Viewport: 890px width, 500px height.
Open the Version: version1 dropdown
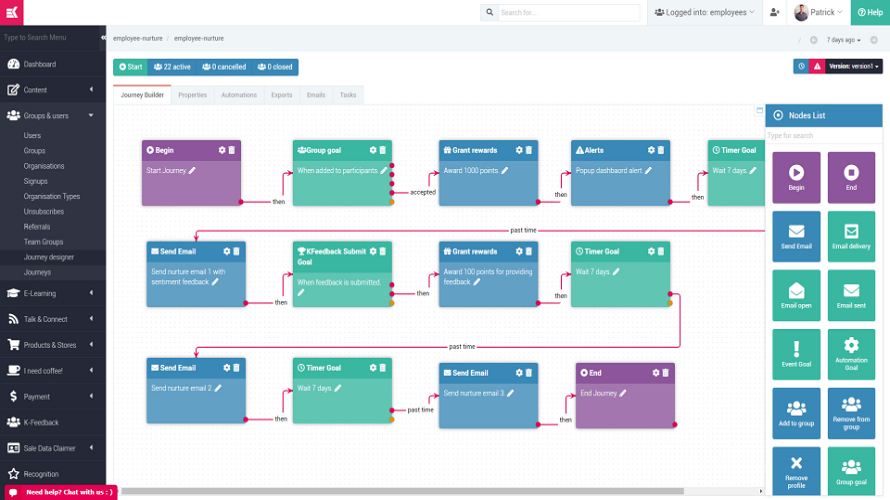pyautogui.click(x=854, y=66)
